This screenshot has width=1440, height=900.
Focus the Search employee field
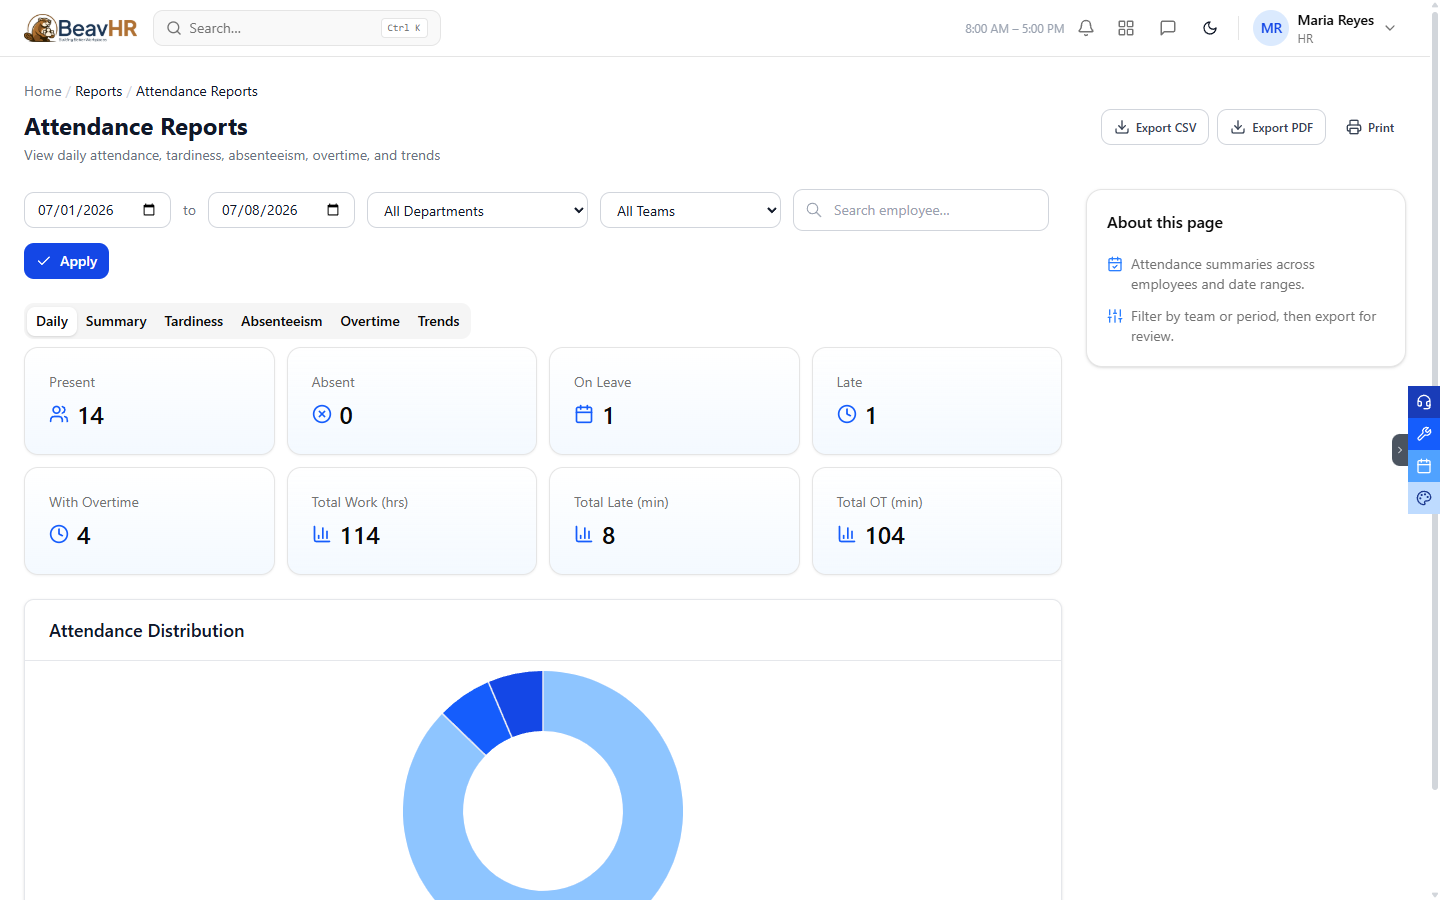coord(921,210)
